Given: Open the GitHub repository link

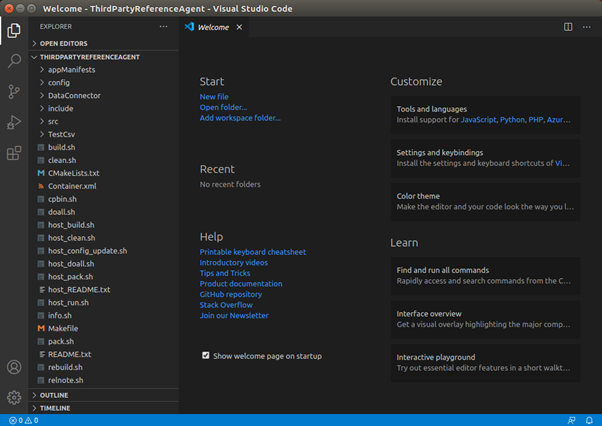Looking at the screenshot, I should coord(230,294).
